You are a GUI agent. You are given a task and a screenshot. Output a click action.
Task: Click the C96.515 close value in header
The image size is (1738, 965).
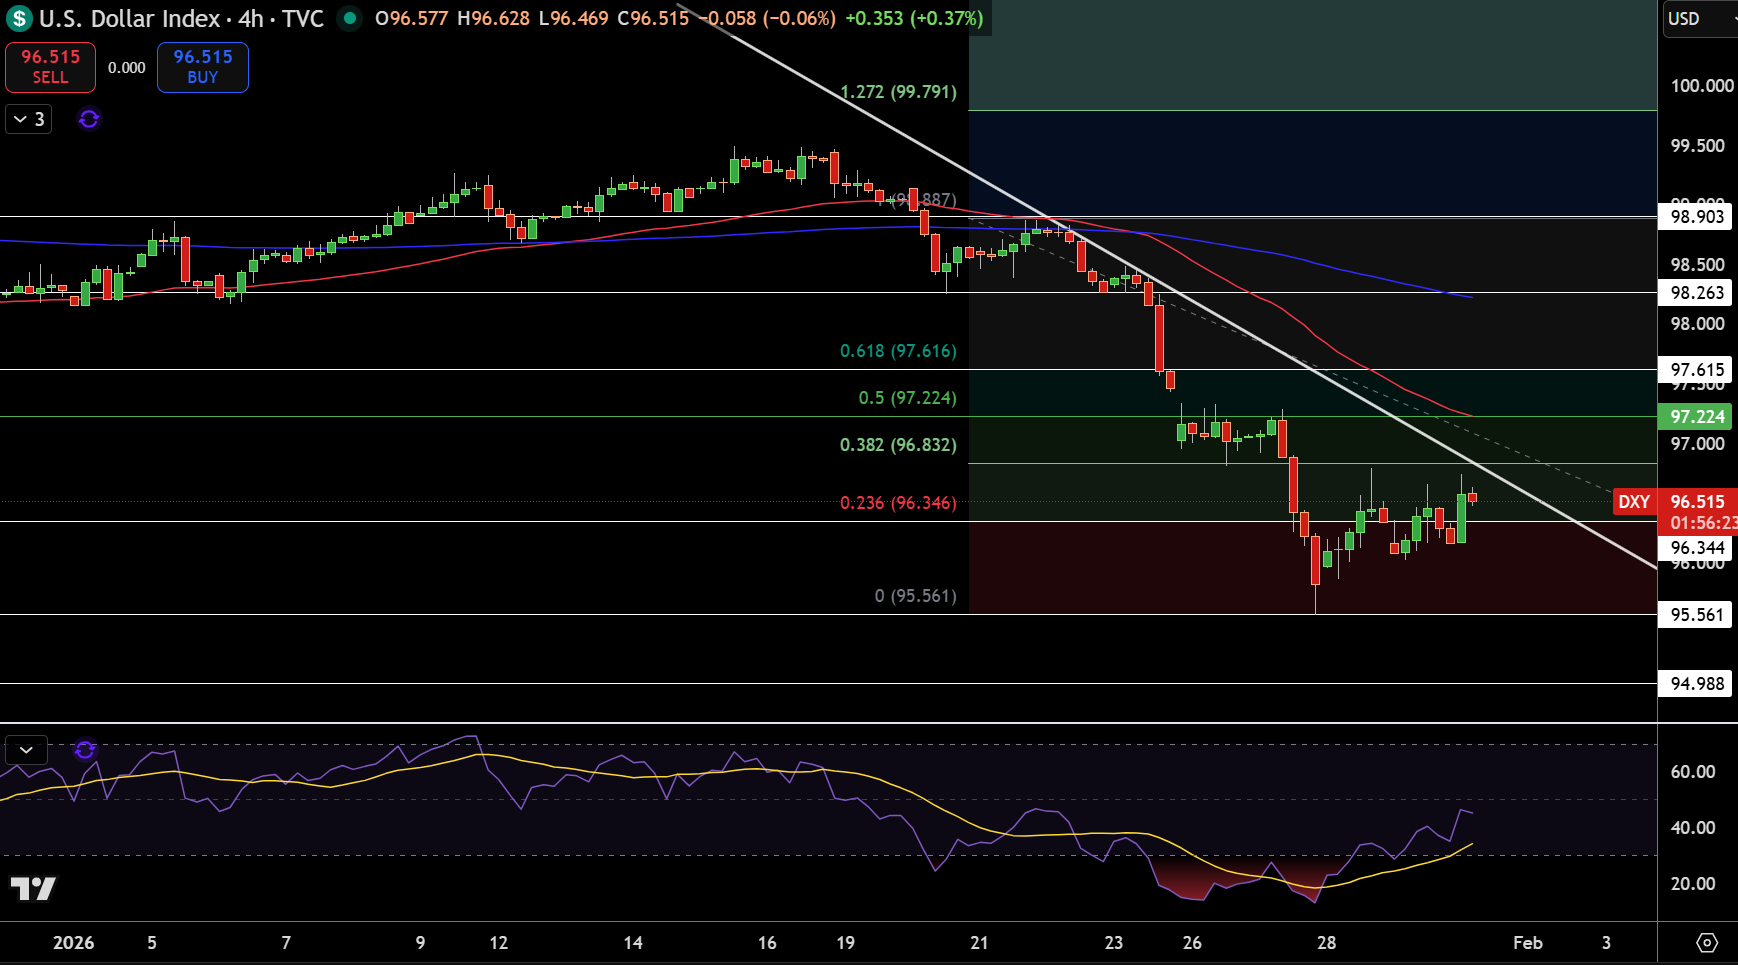pyautogui.click(x=653, y=18)
